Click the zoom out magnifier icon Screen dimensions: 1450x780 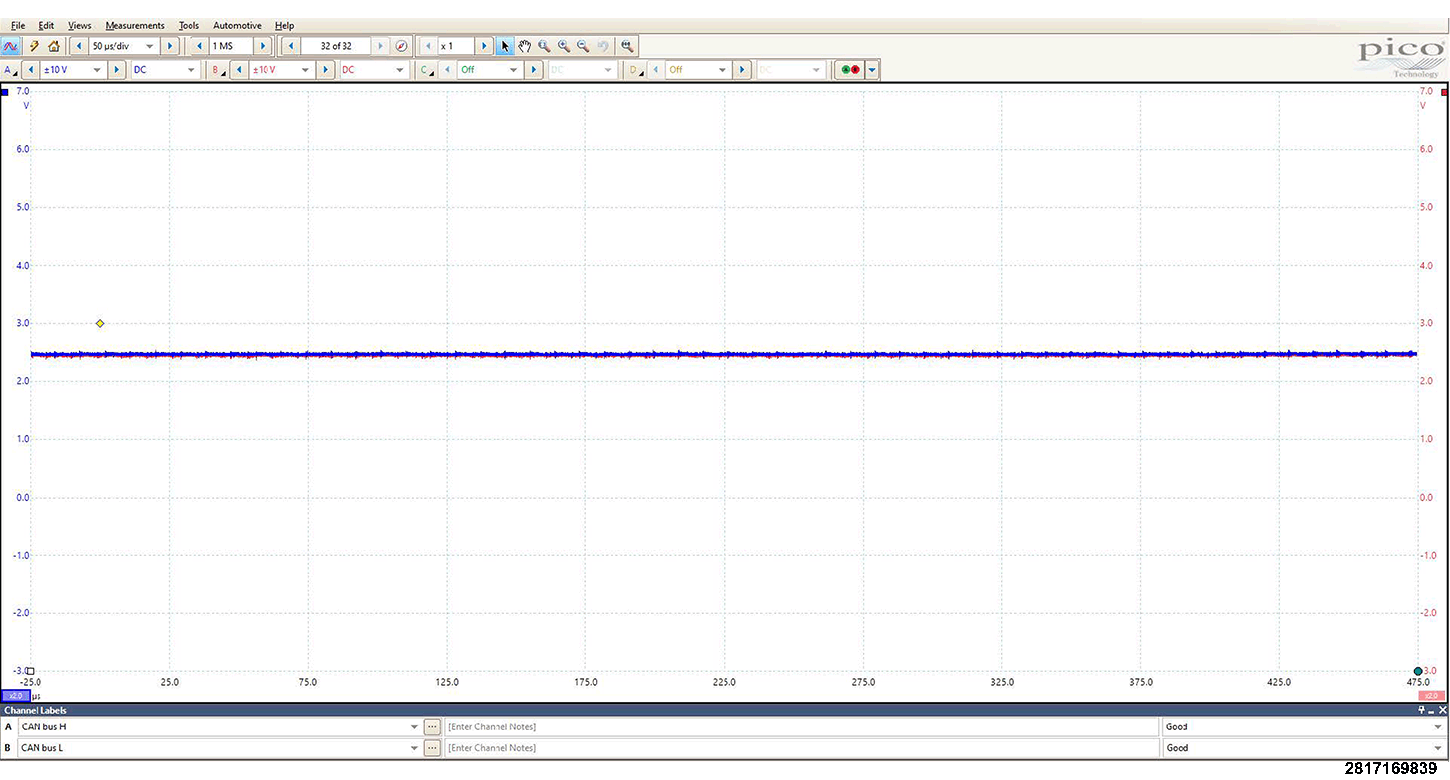(x=583, y=46)
